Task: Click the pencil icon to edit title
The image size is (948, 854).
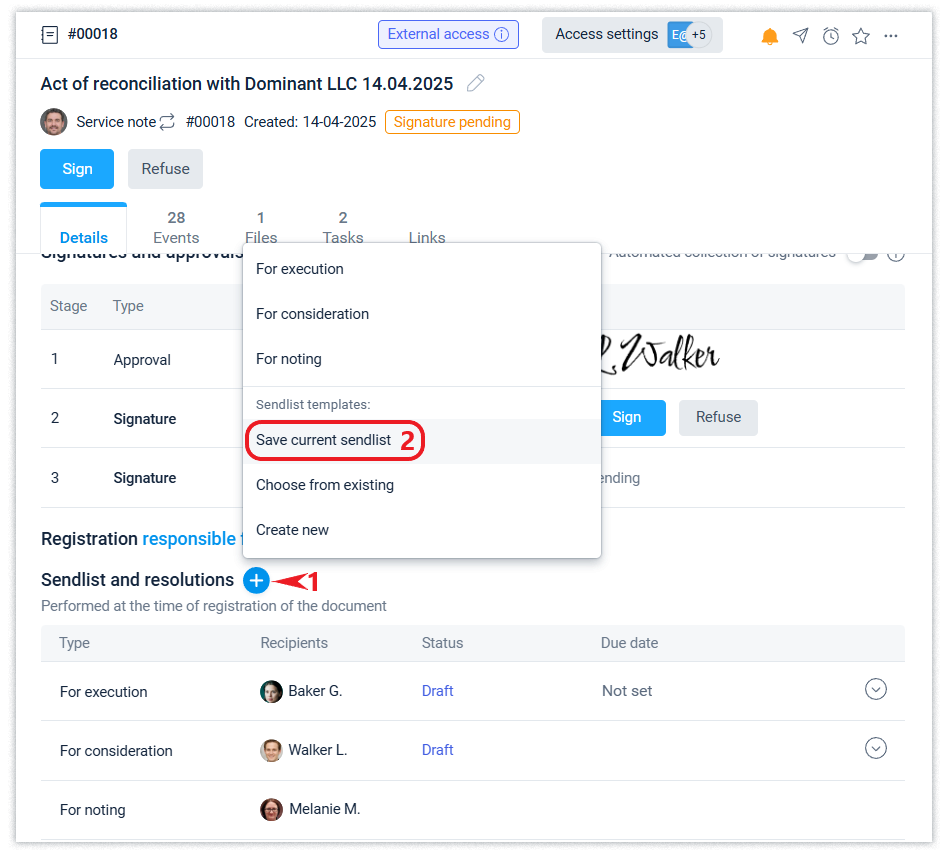Action: click(477, 83)
